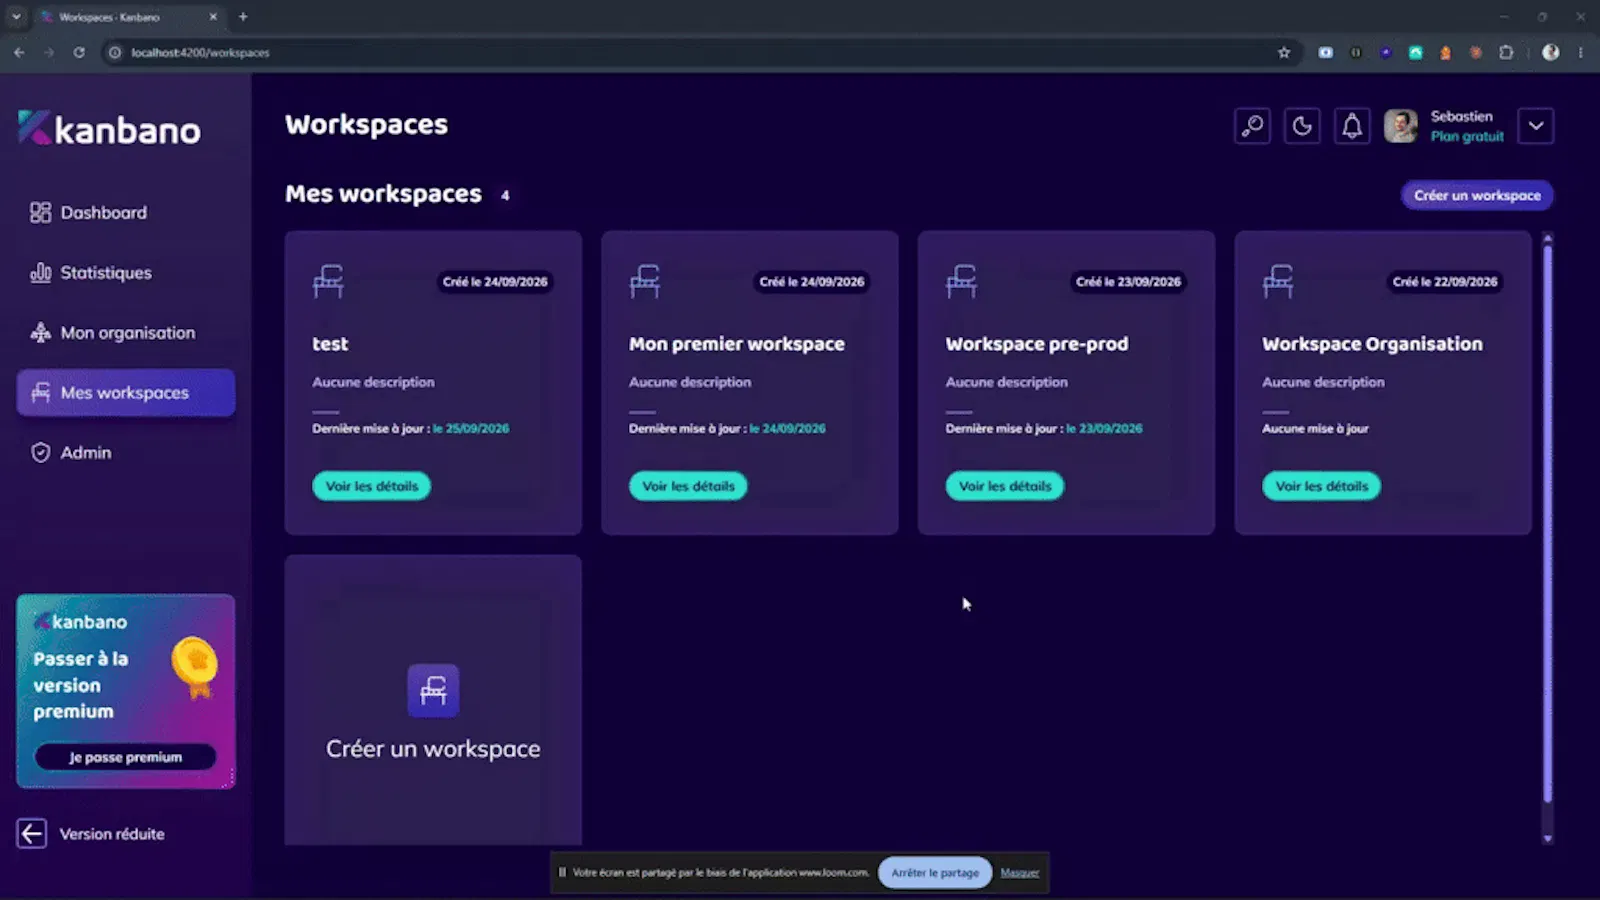Viewport: 1600px width, 900px height.
Task: Open Chrome three-dot menu
Action: tap(1581, 52)
